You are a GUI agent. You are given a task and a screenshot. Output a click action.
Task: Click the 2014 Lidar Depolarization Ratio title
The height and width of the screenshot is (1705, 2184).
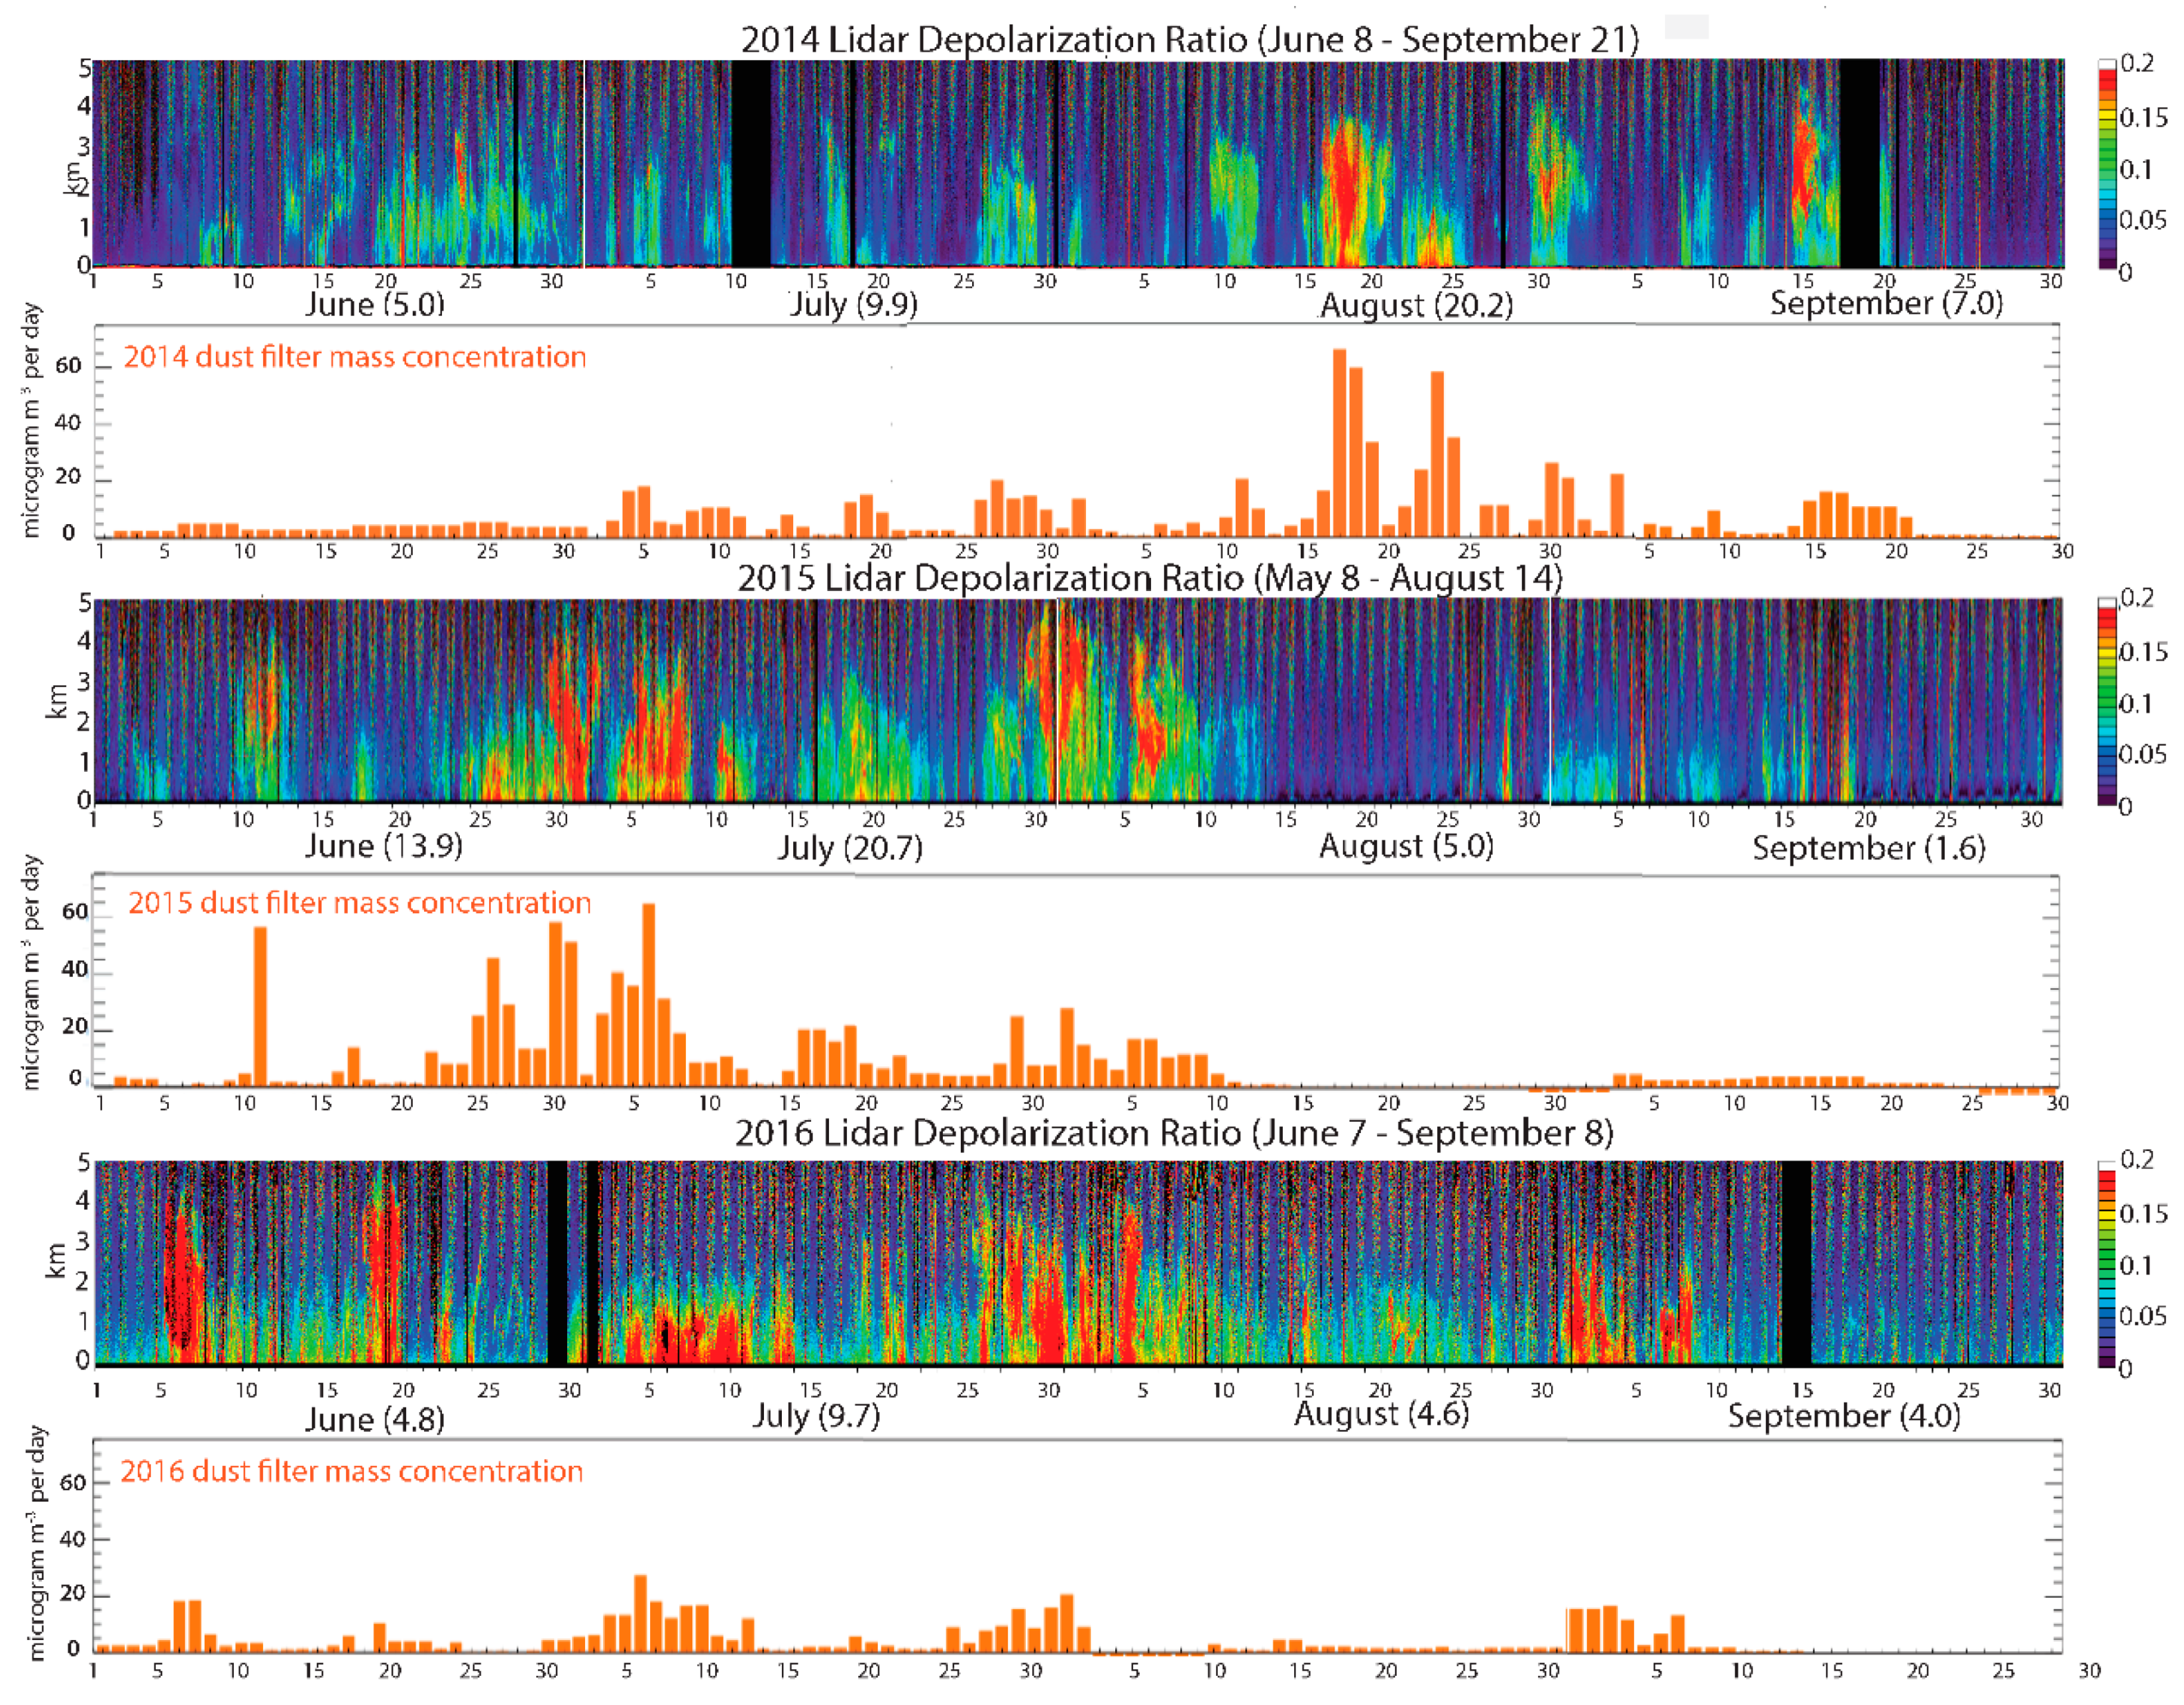1189,40
